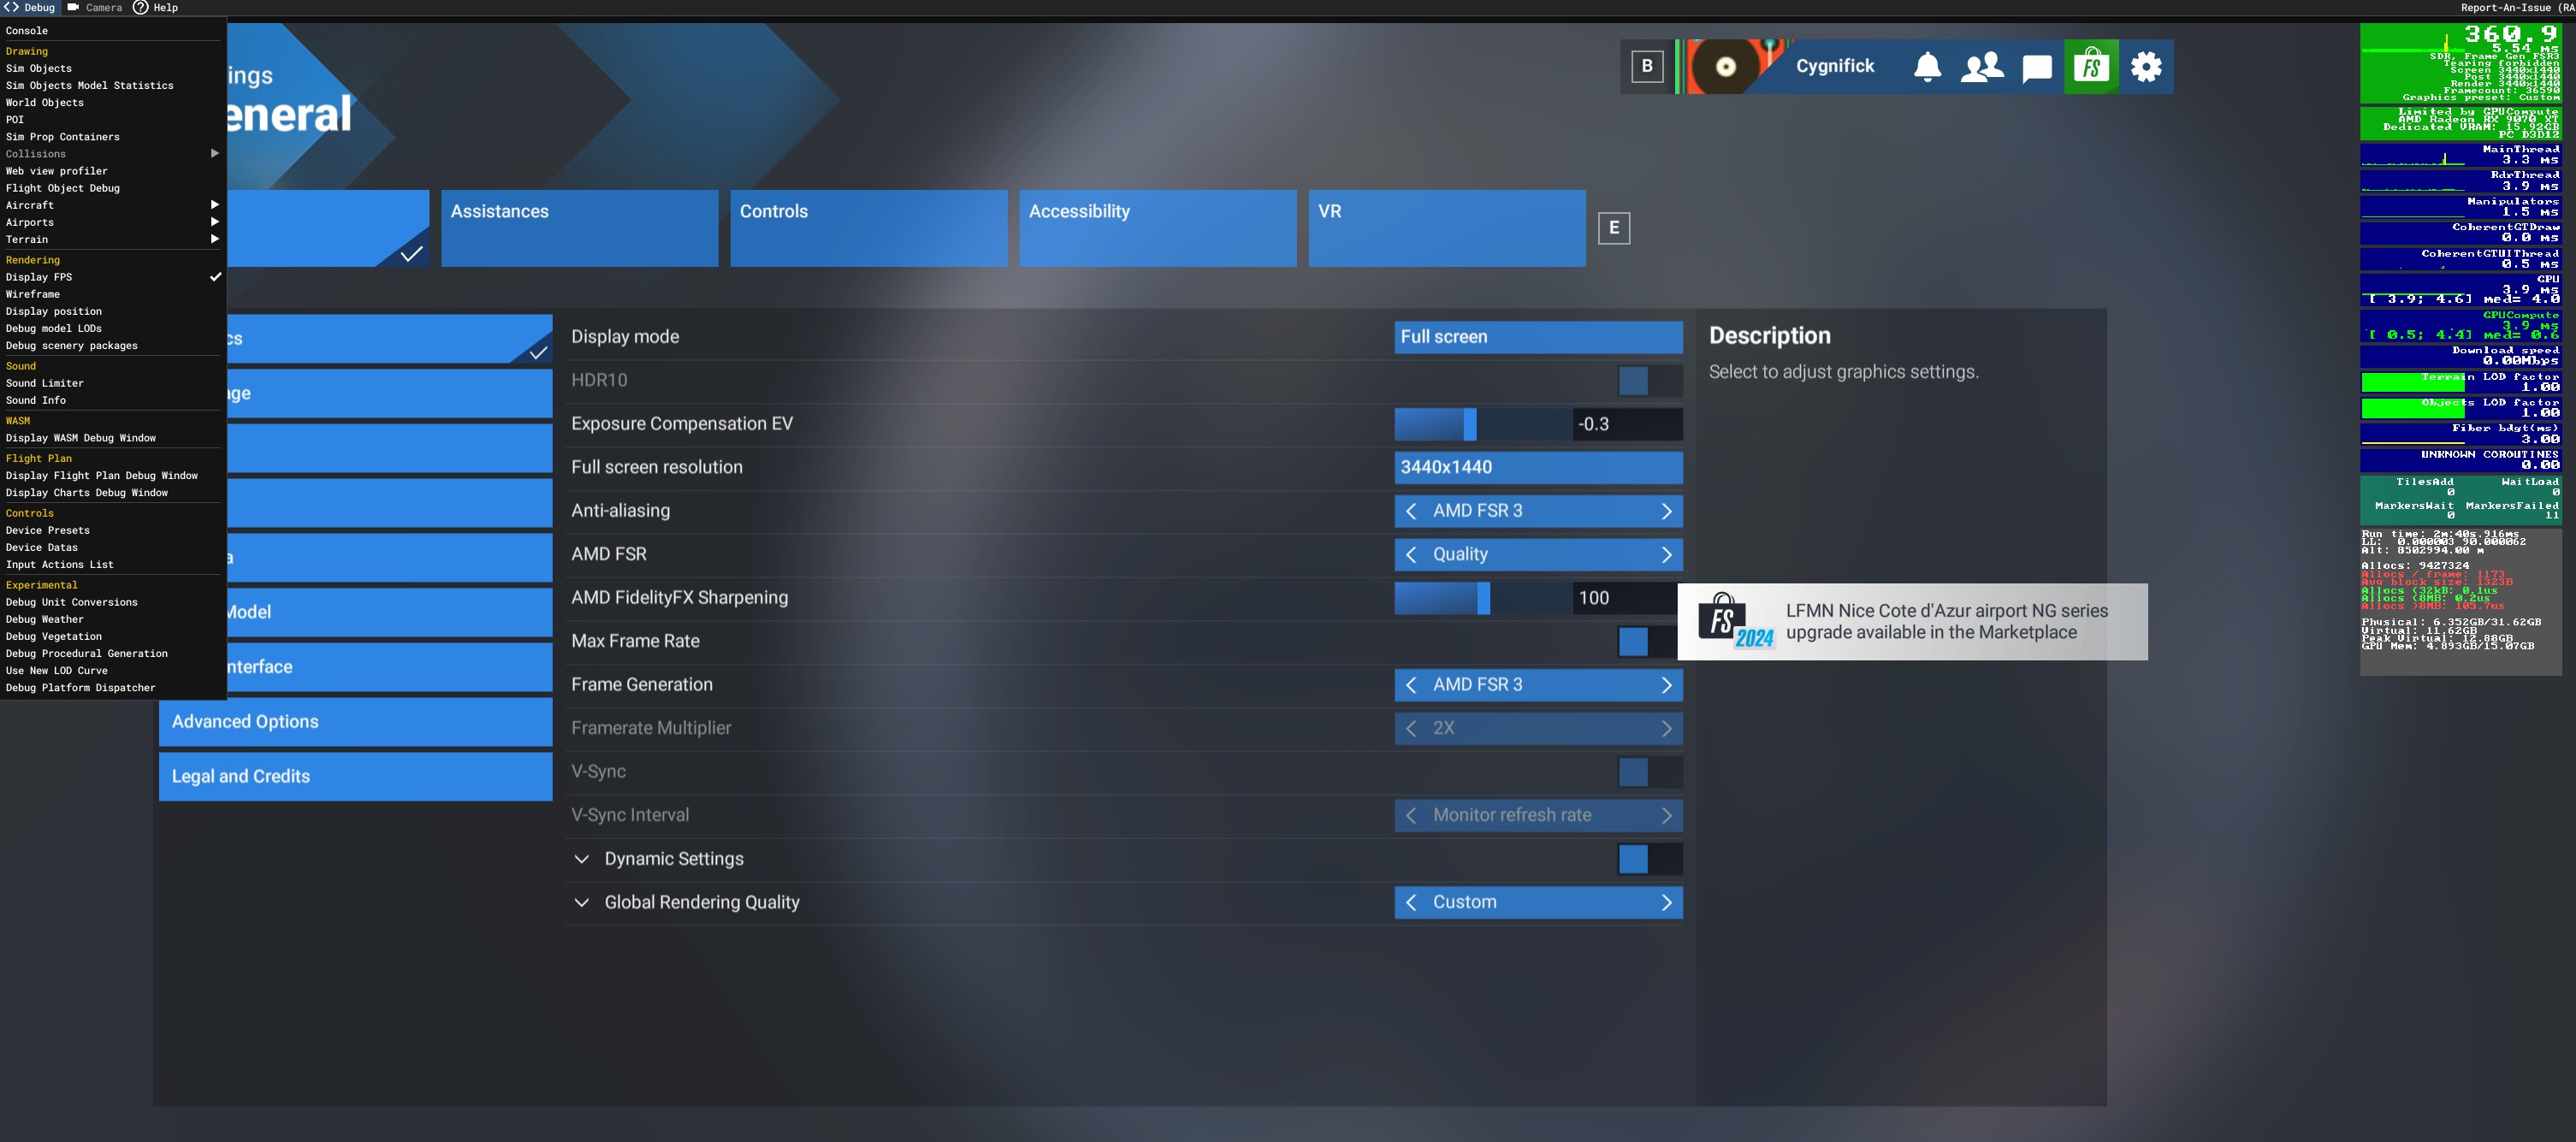Switch to the Assistances tab

[x=580, y=228]
